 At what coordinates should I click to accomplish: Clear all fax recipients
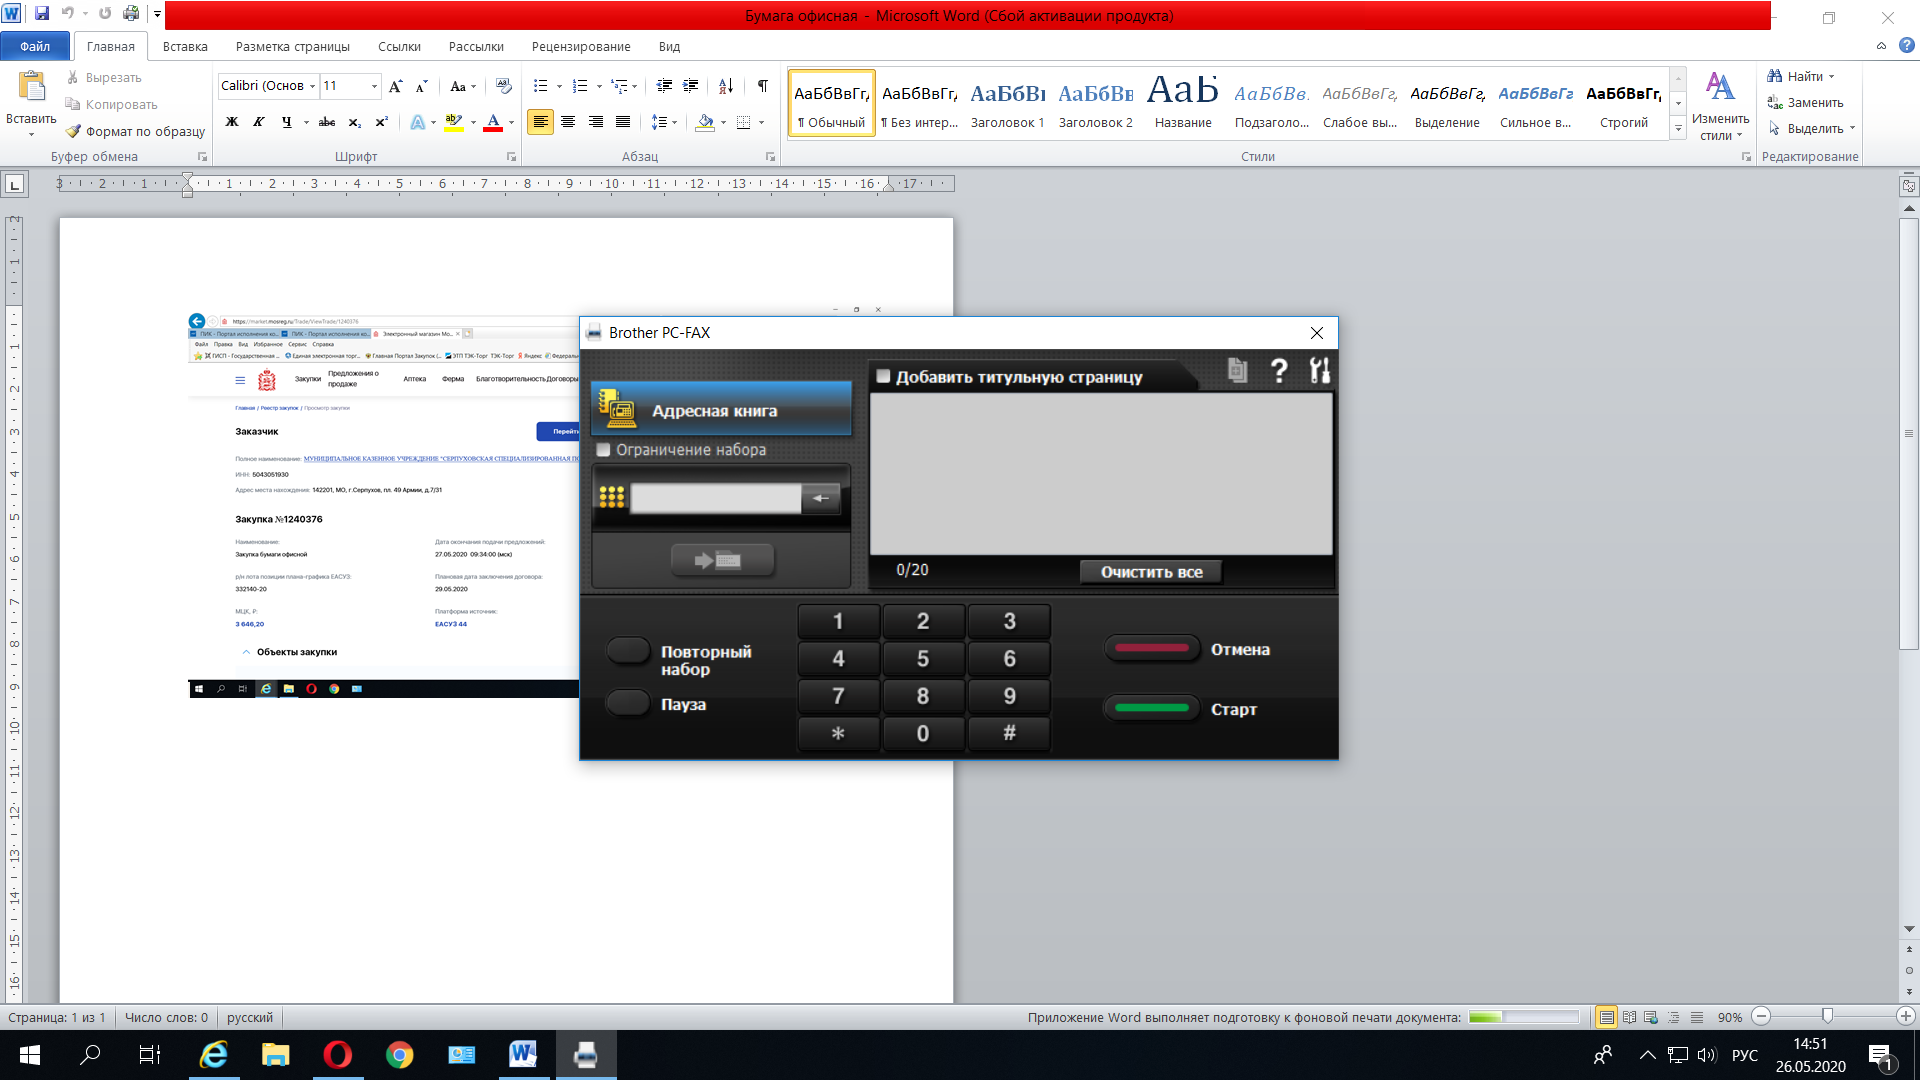(1152, 572)
